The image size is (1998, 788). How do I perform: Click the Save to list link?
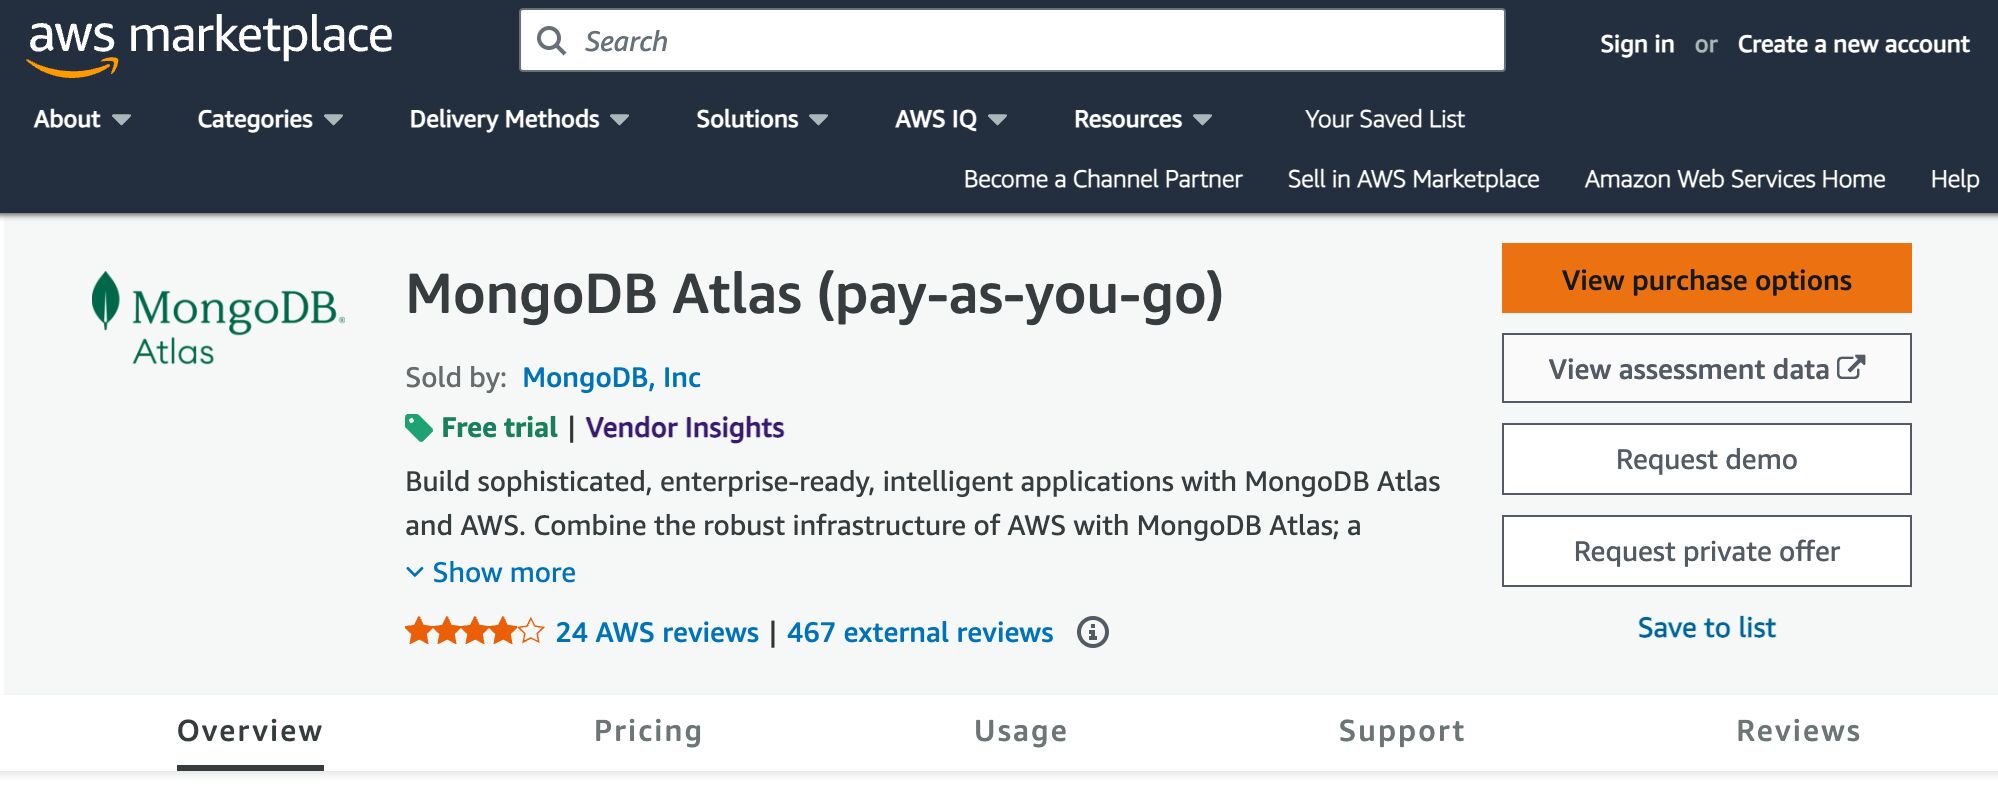pos(1706,627)
